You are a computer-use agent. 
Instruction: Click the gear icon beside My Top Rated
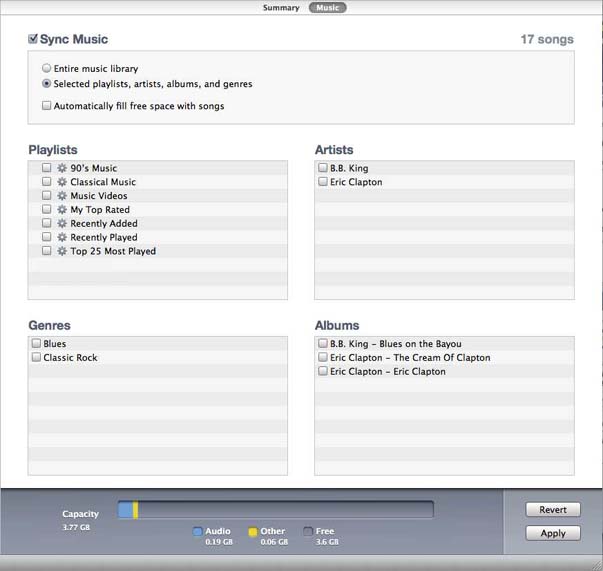62,210
